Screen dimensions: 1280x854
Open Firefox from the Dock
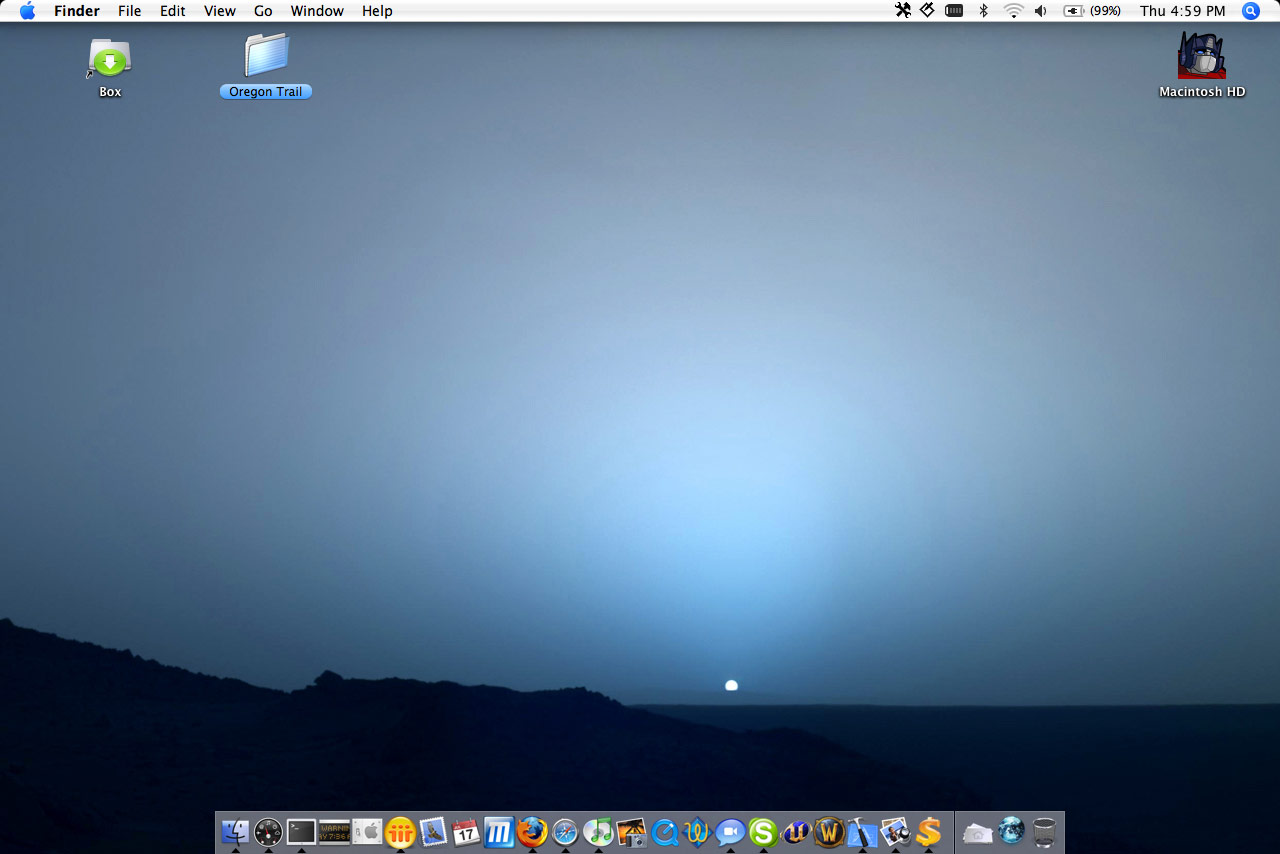(532, 831)
